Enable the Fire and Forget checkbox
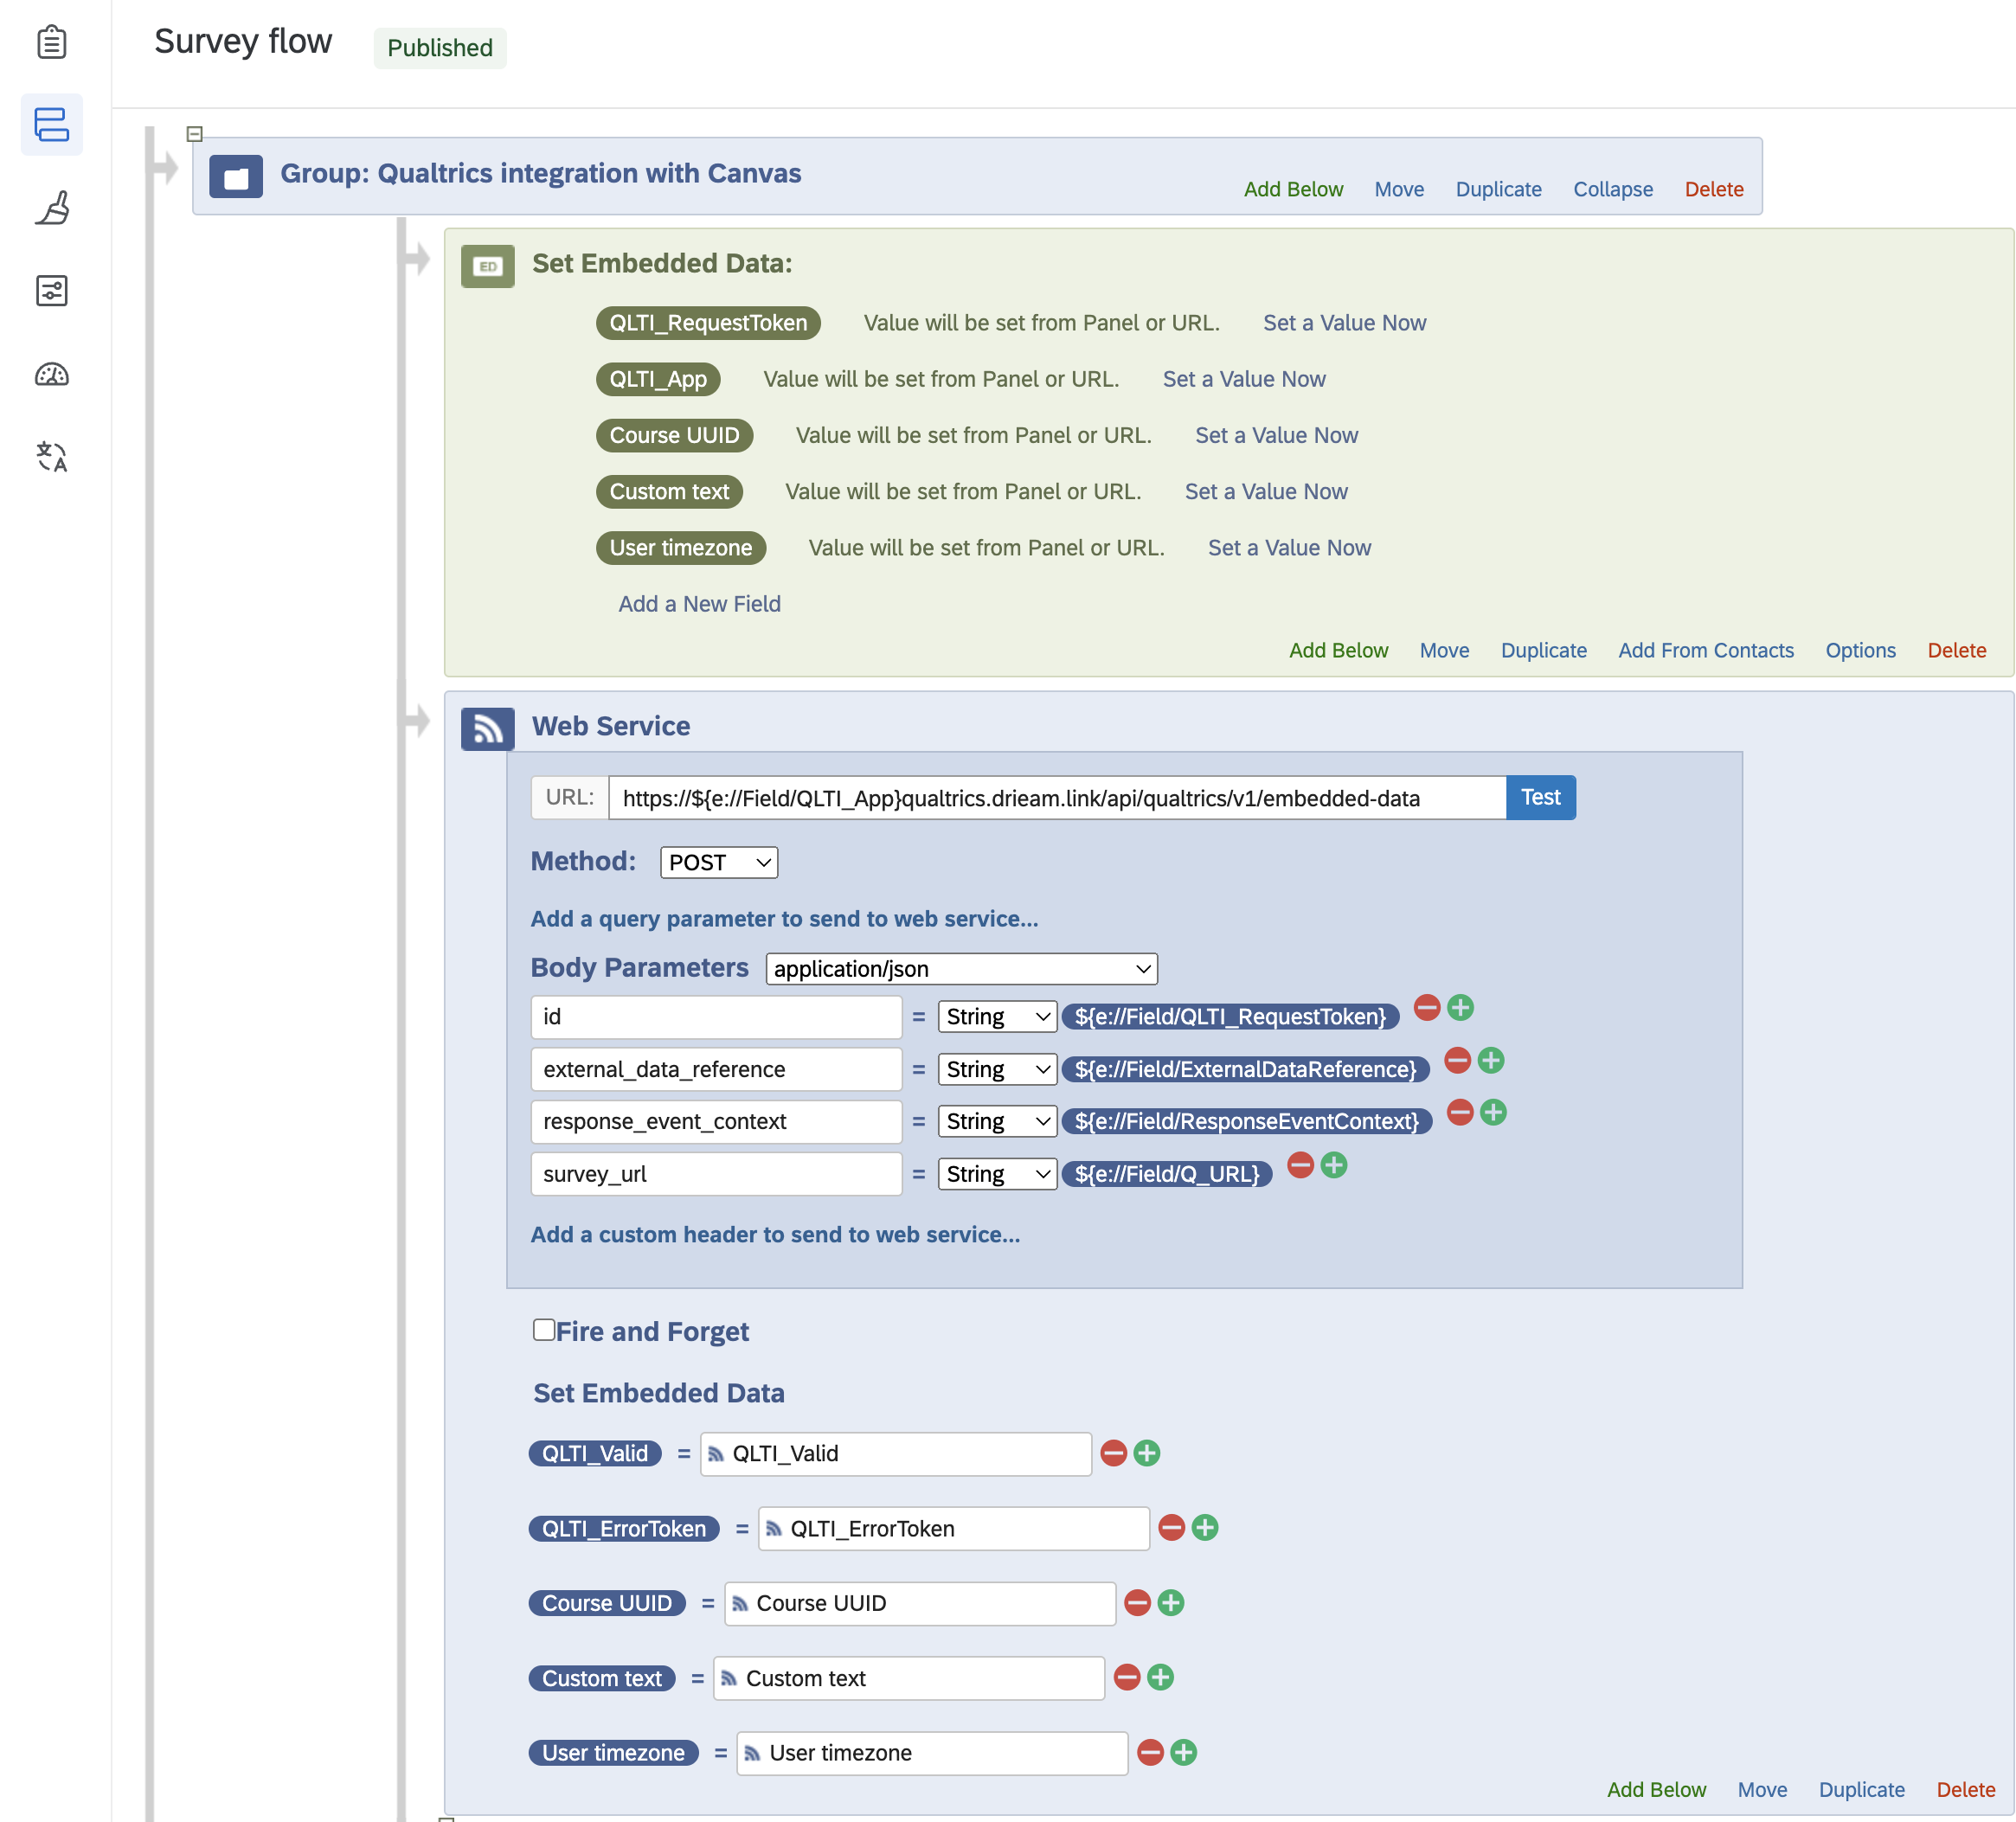 tap(544, 1329)
